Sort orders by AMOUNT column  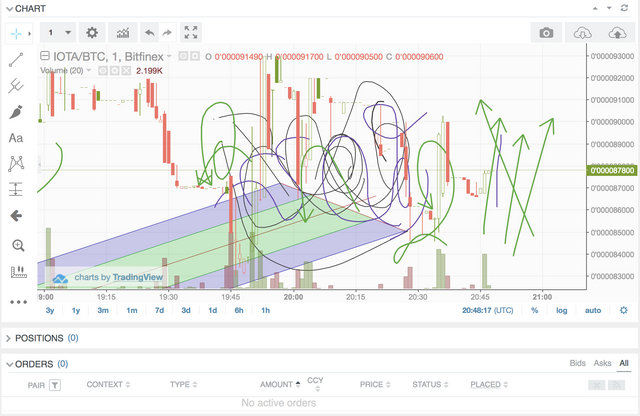coord(280,384)
